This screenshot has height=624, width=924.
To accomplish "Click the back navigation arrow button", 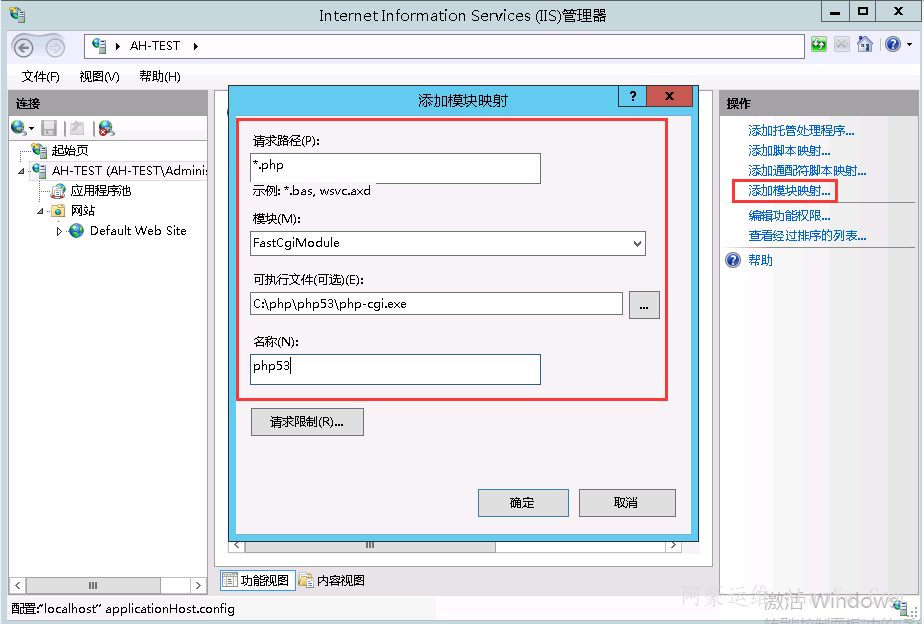I will (24, 47).
